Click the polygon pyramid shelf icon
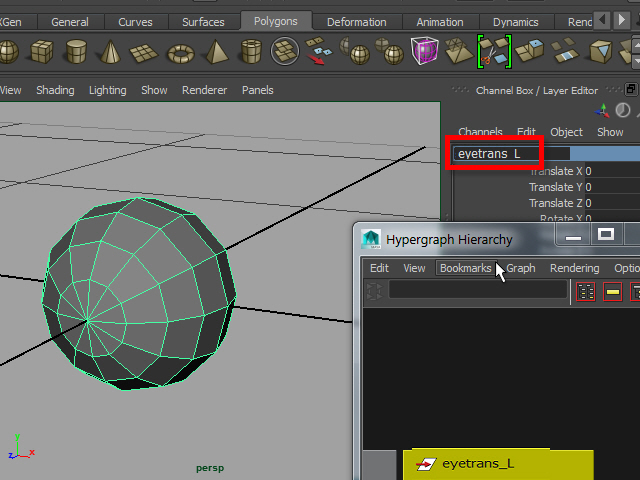This screenshot has width=640, height=480. 216,51
